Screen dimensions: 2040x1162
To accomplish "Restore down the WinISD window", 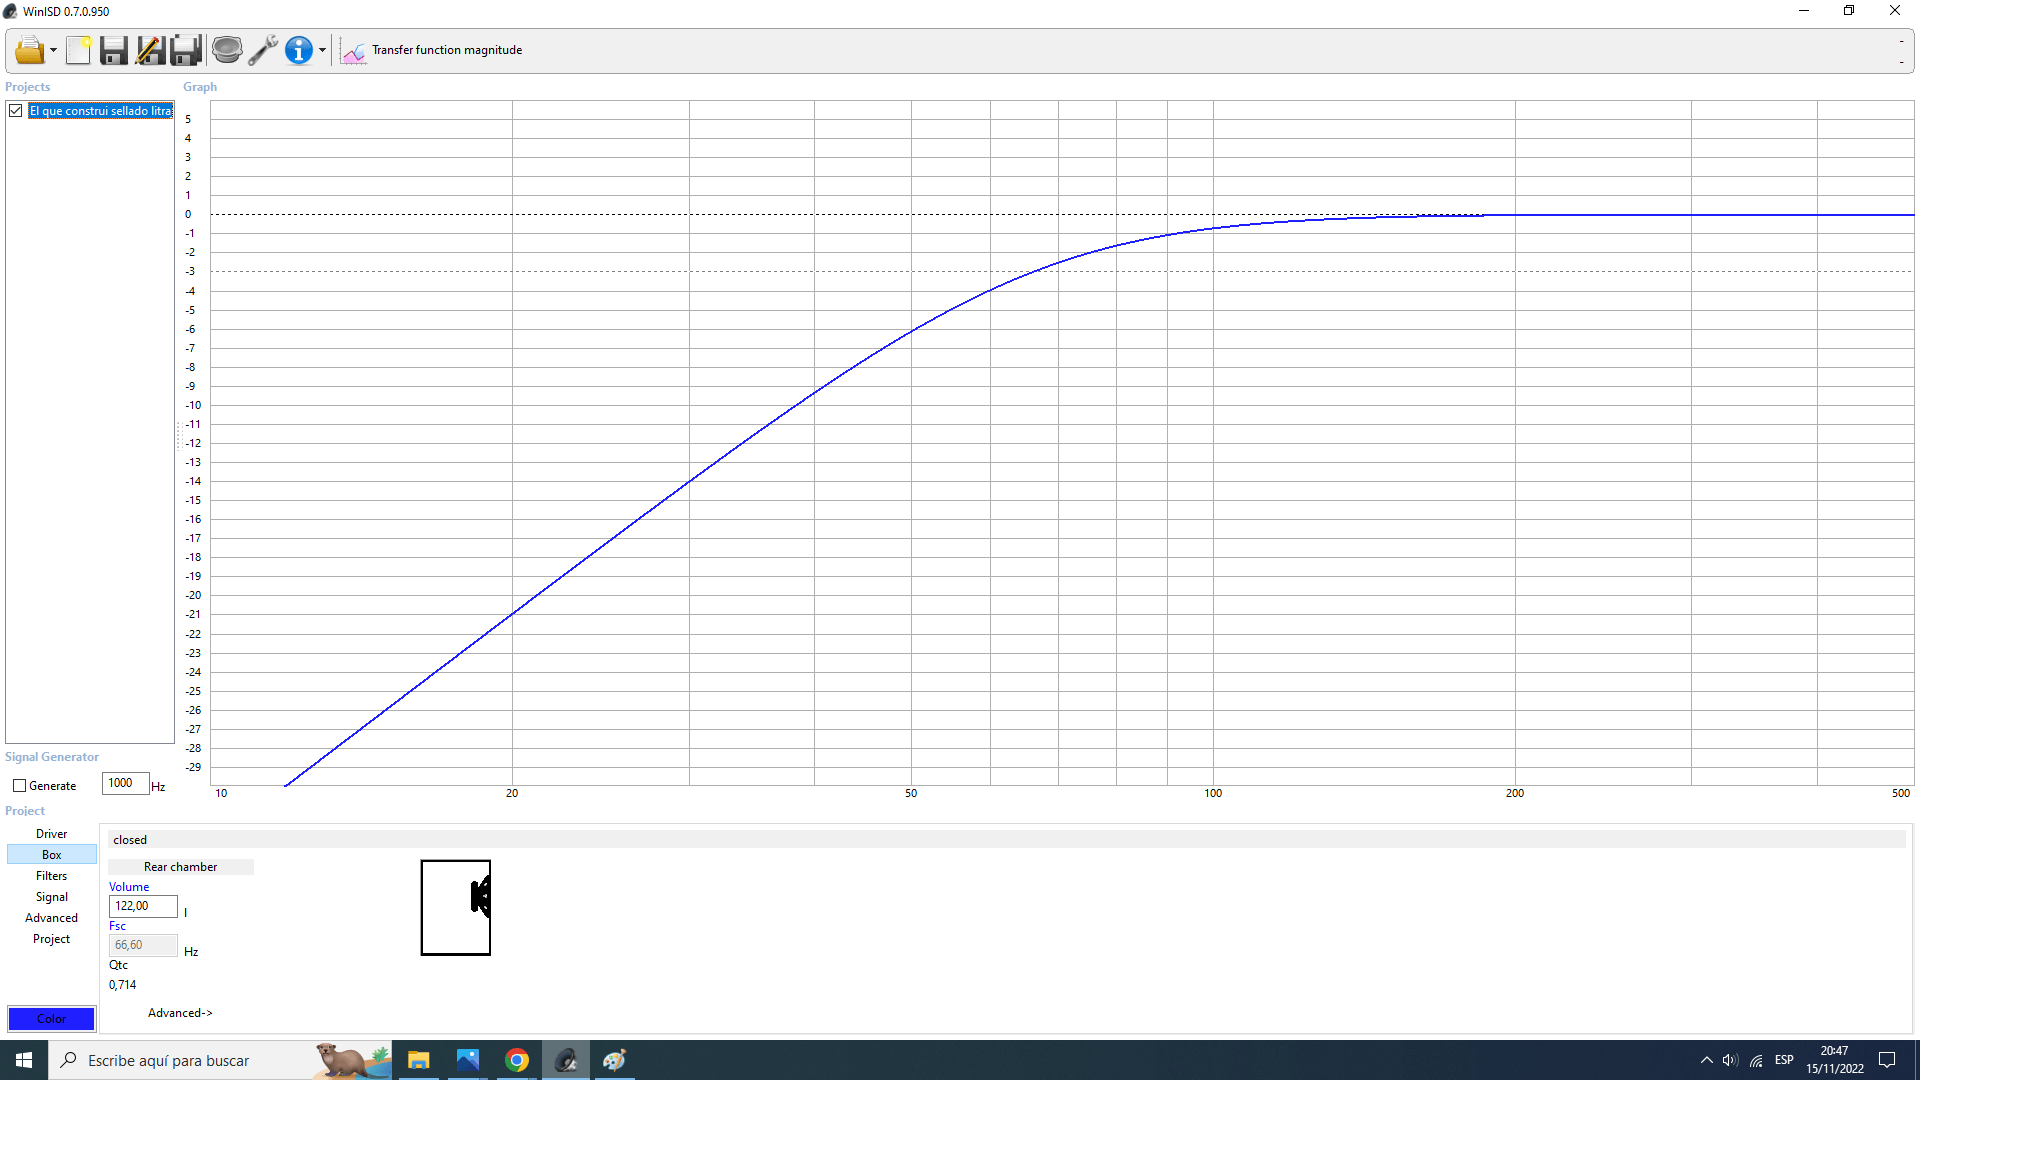I will (x=1849, y=11).
